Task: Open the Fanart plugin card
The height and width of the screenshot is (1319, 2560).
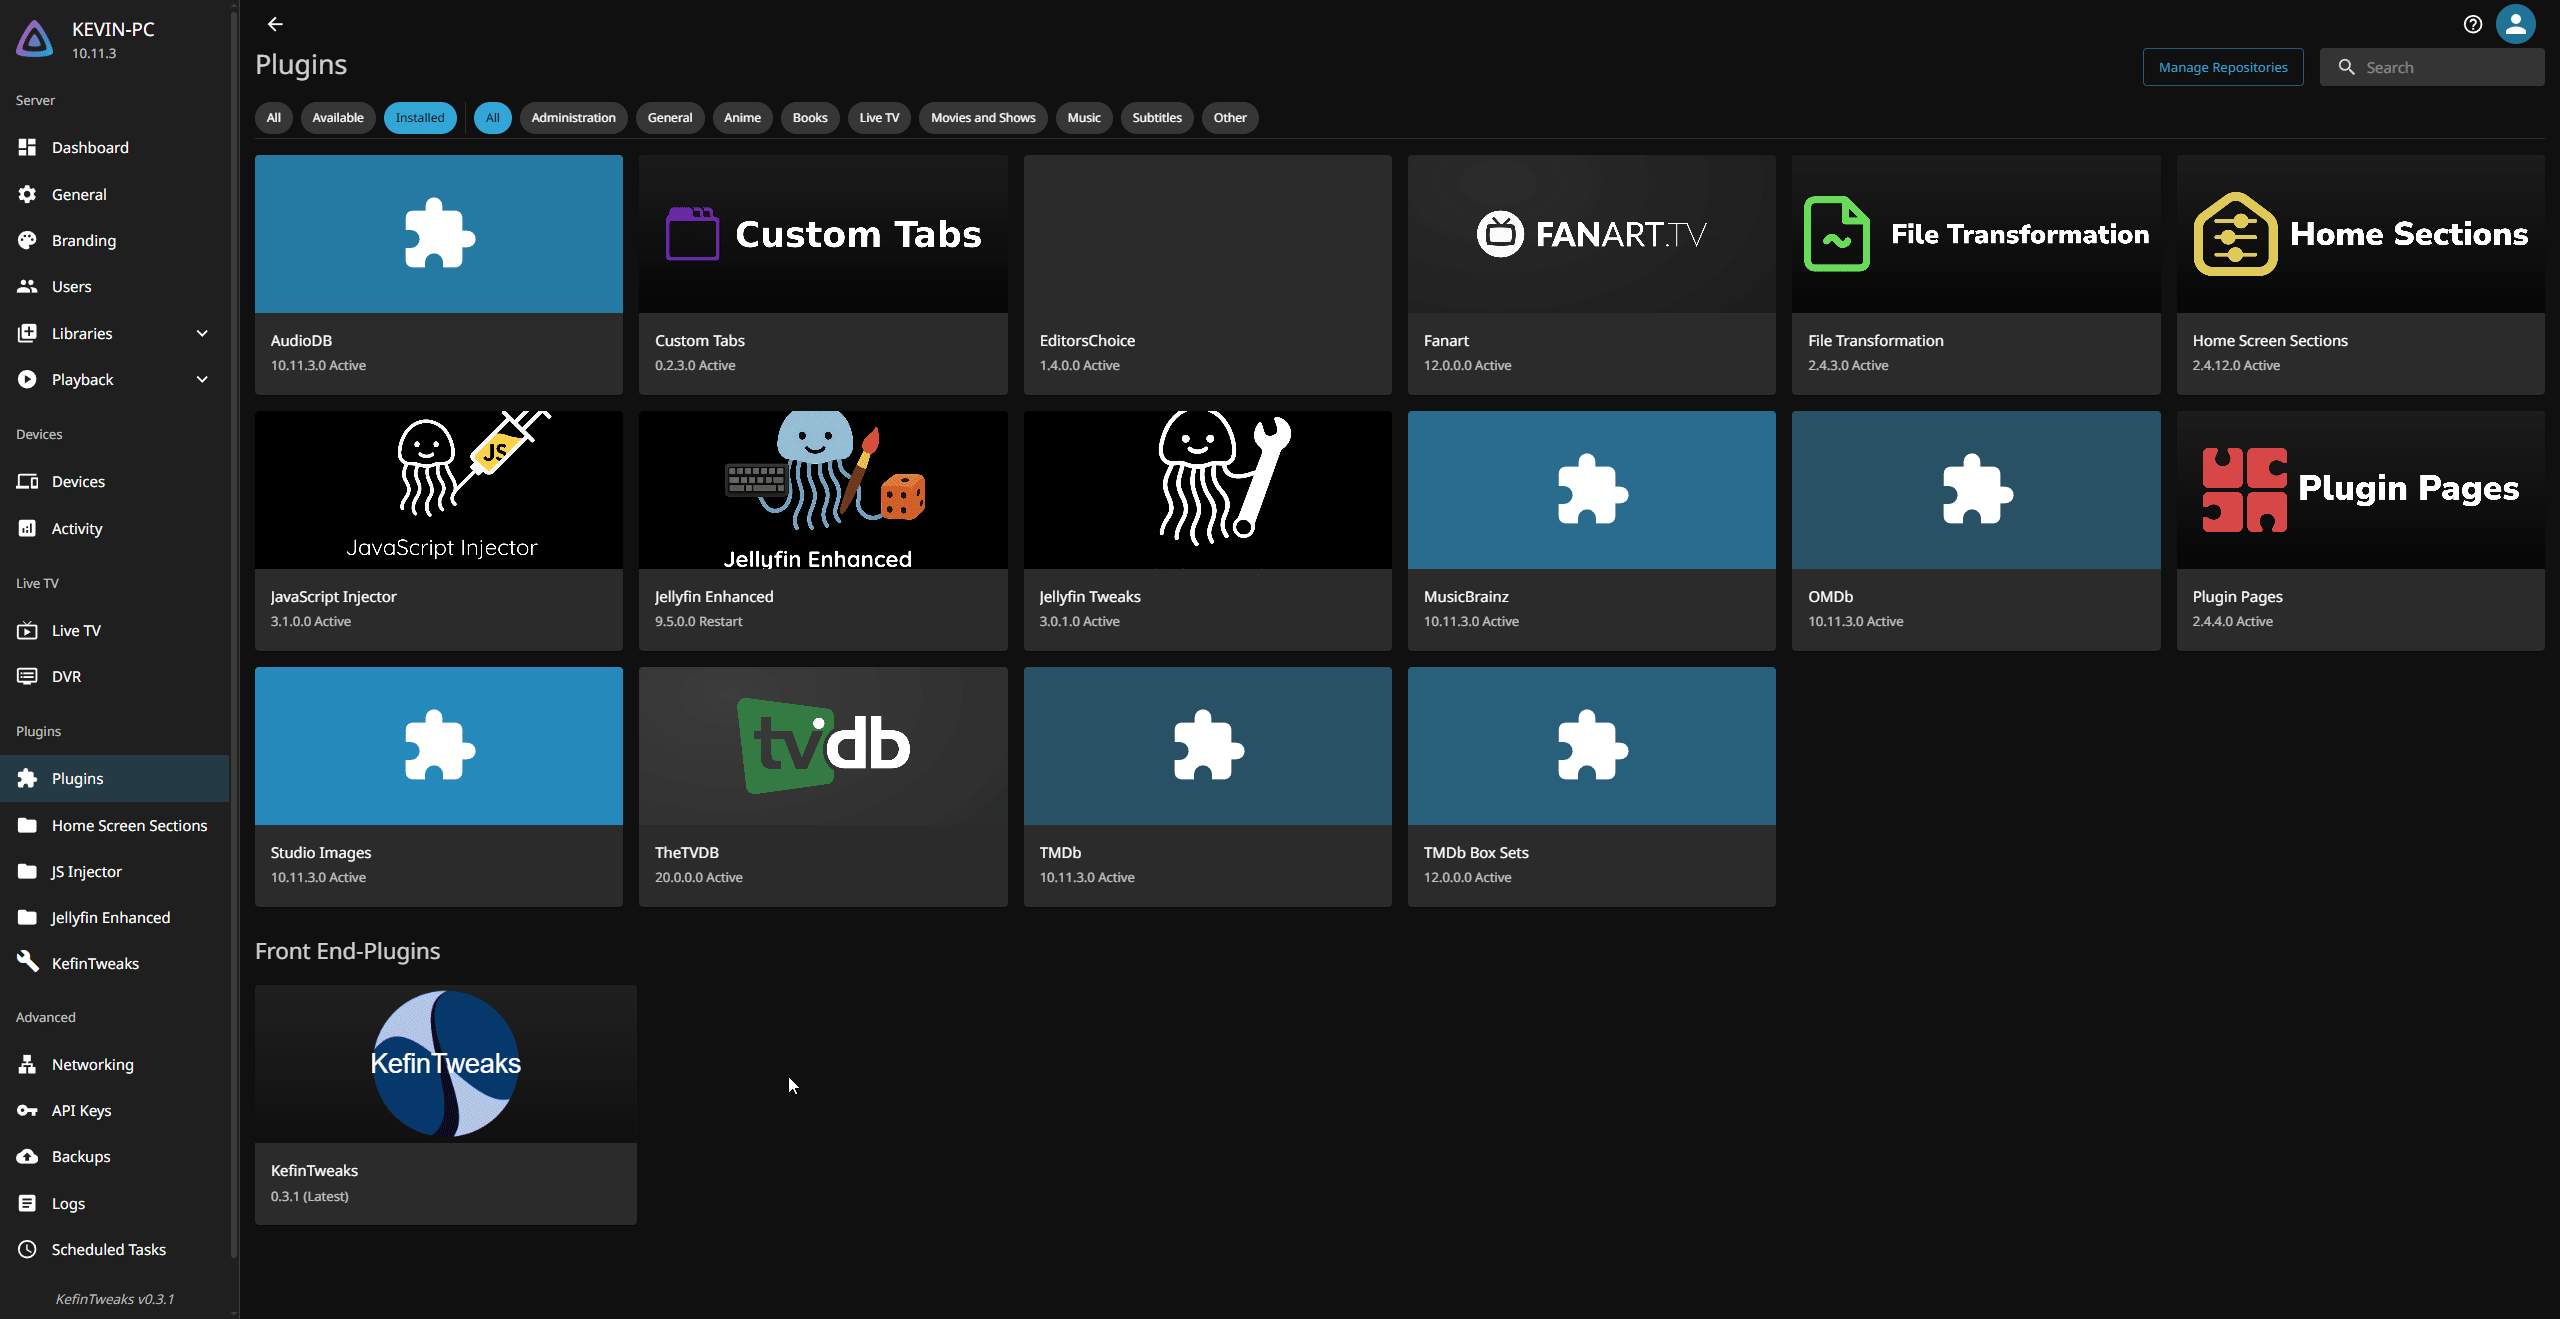Action: [x=1592, y=274]
